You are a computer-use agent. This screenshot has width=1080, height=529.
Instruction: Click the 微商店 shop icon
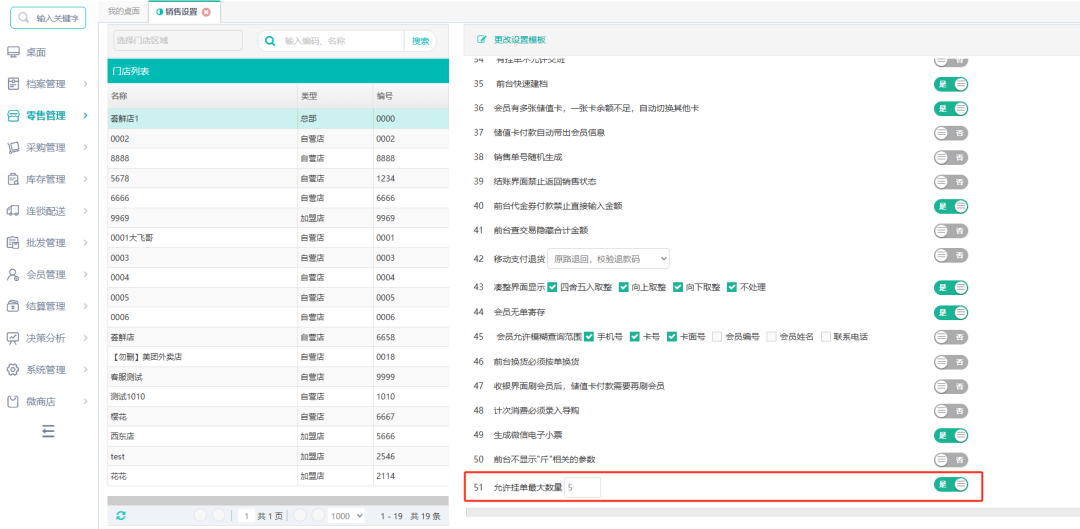tap(13, 402)
